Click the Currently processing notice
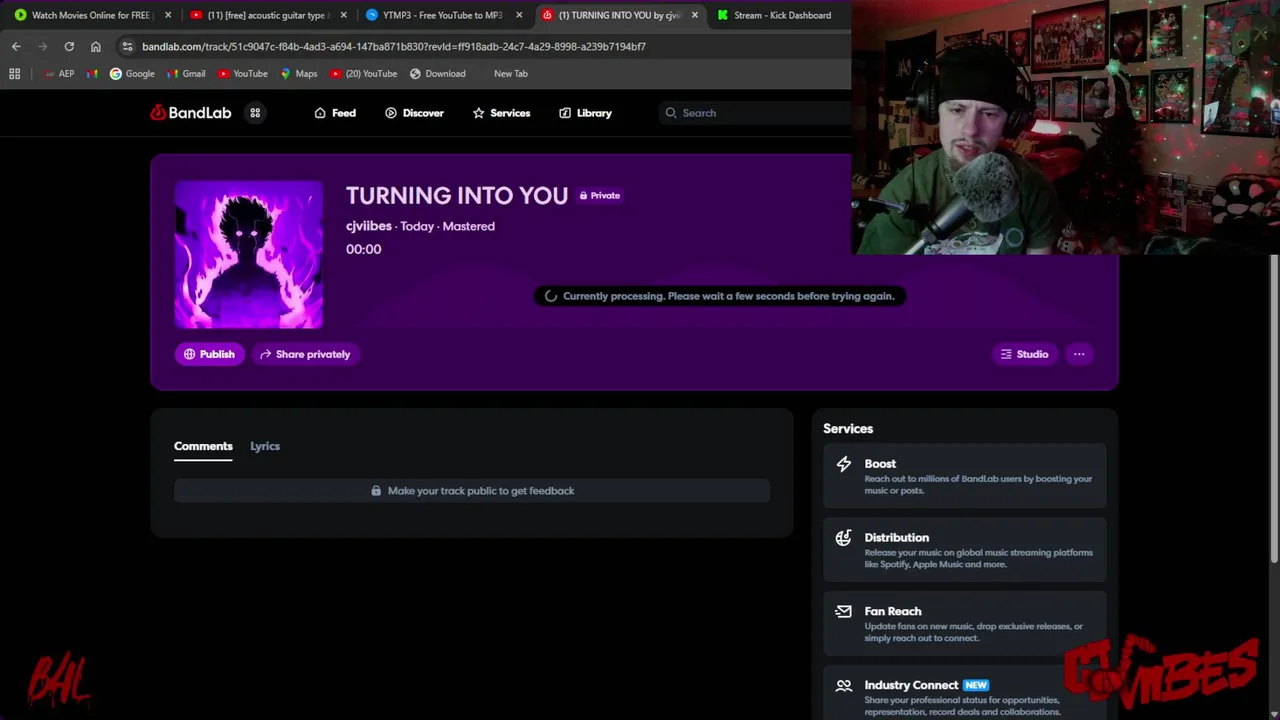Screen dimensions: 1280x720 (x=720, y=296)
